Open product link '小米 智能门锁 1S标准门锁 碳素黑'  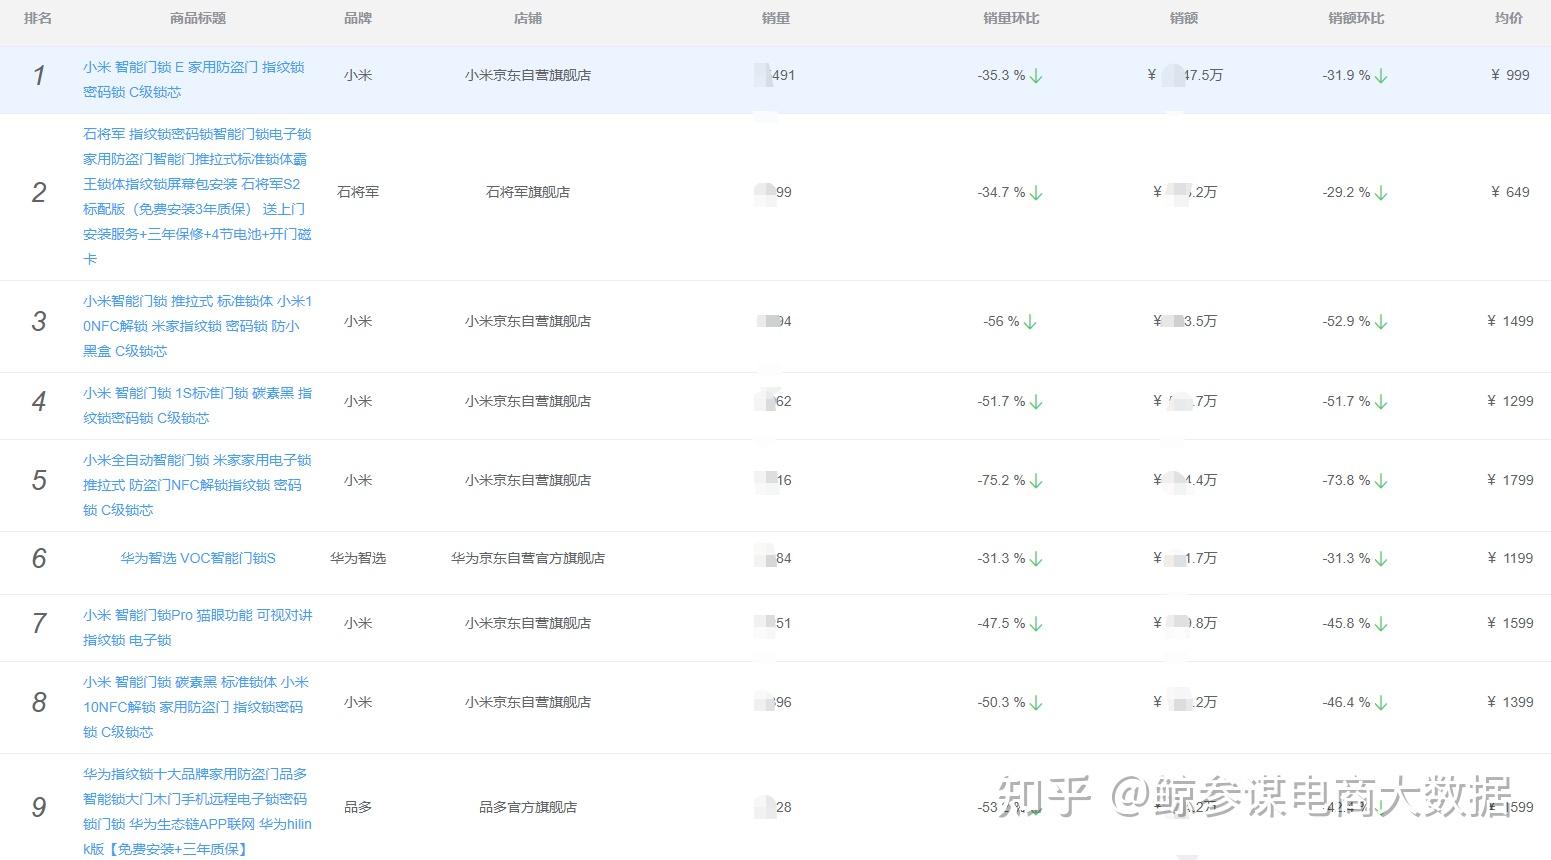click(x=197, y=405)
